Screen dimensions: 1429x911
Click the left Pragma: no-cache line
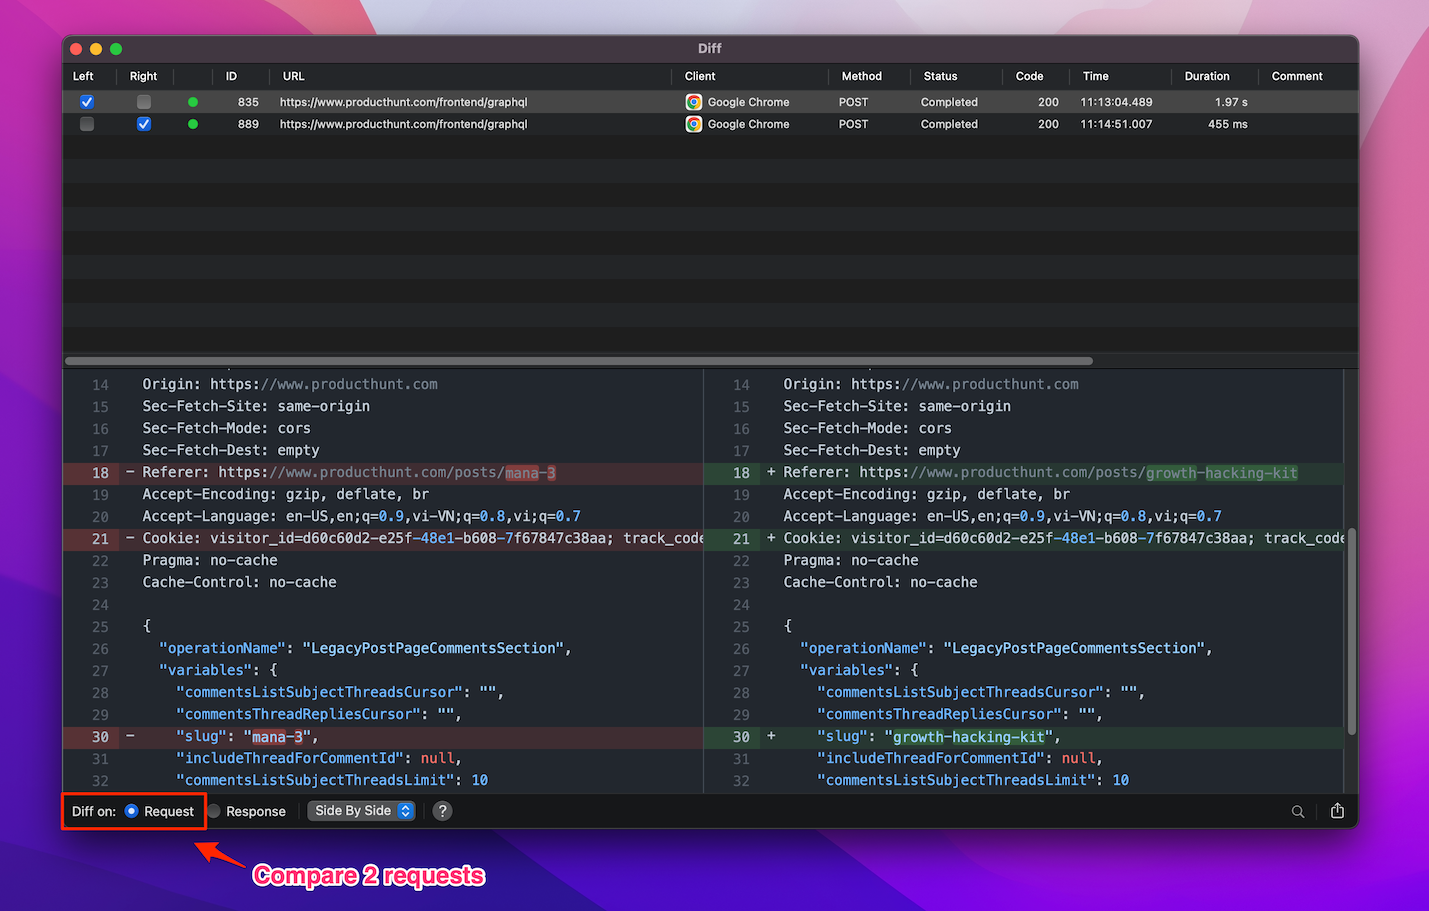(x=210, y=561)
